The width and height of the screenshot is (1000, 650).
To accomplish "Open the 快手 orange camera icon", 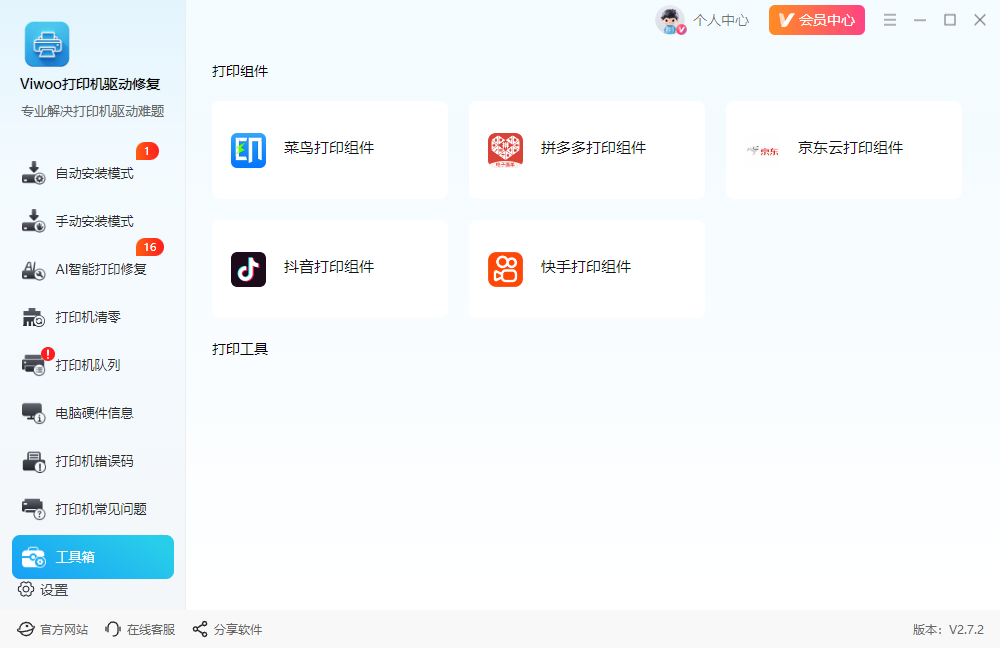I will tap(505, 269).
